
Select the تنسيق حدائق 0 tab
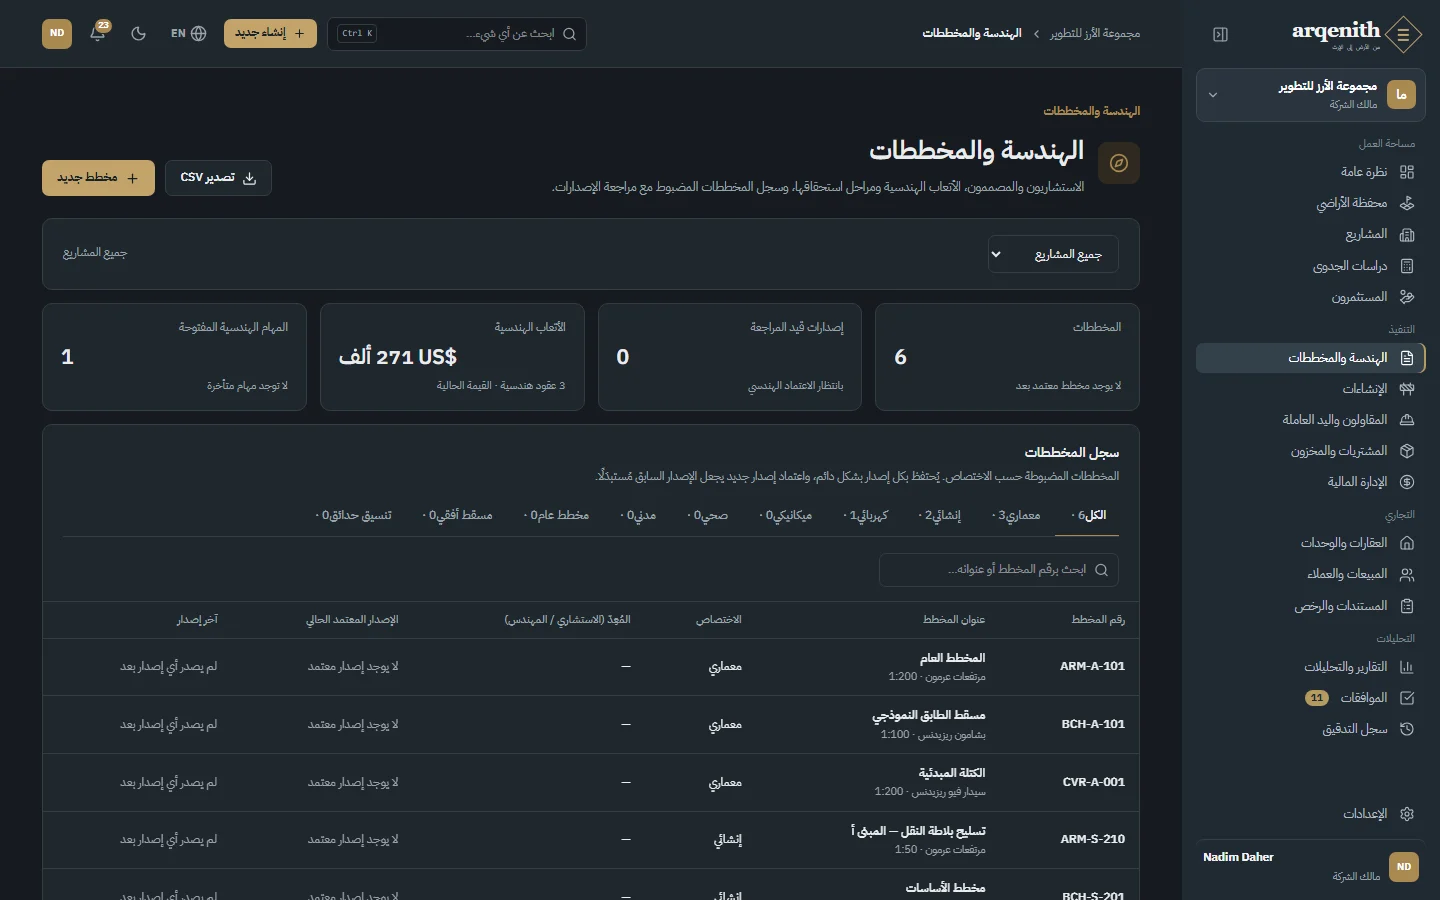pyautogui.click(x=354, y=516)
